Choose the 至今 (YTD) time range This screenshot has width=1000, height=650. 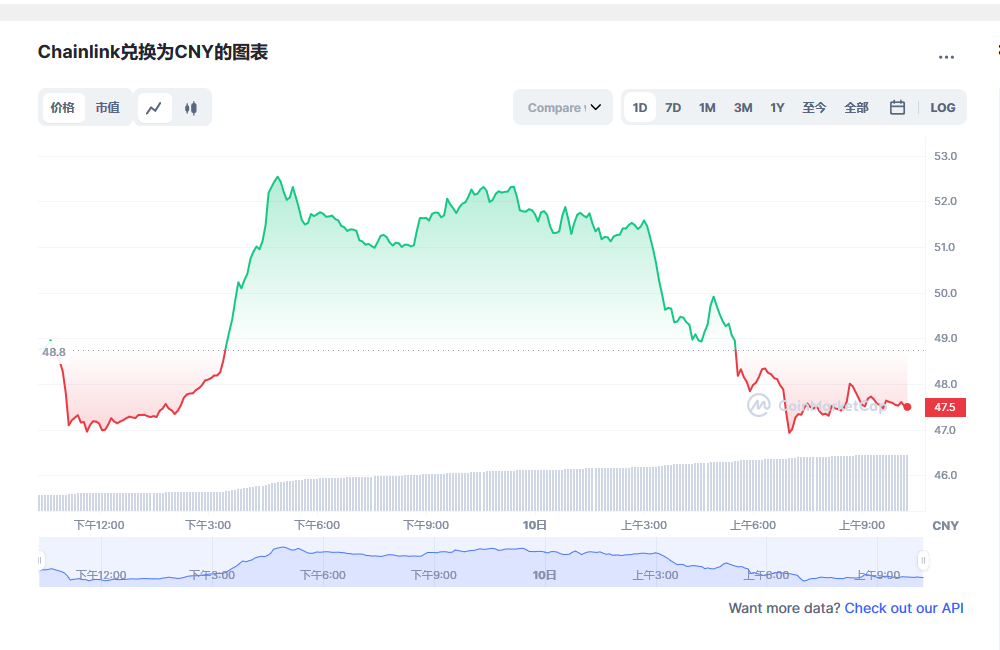[814, 108]
